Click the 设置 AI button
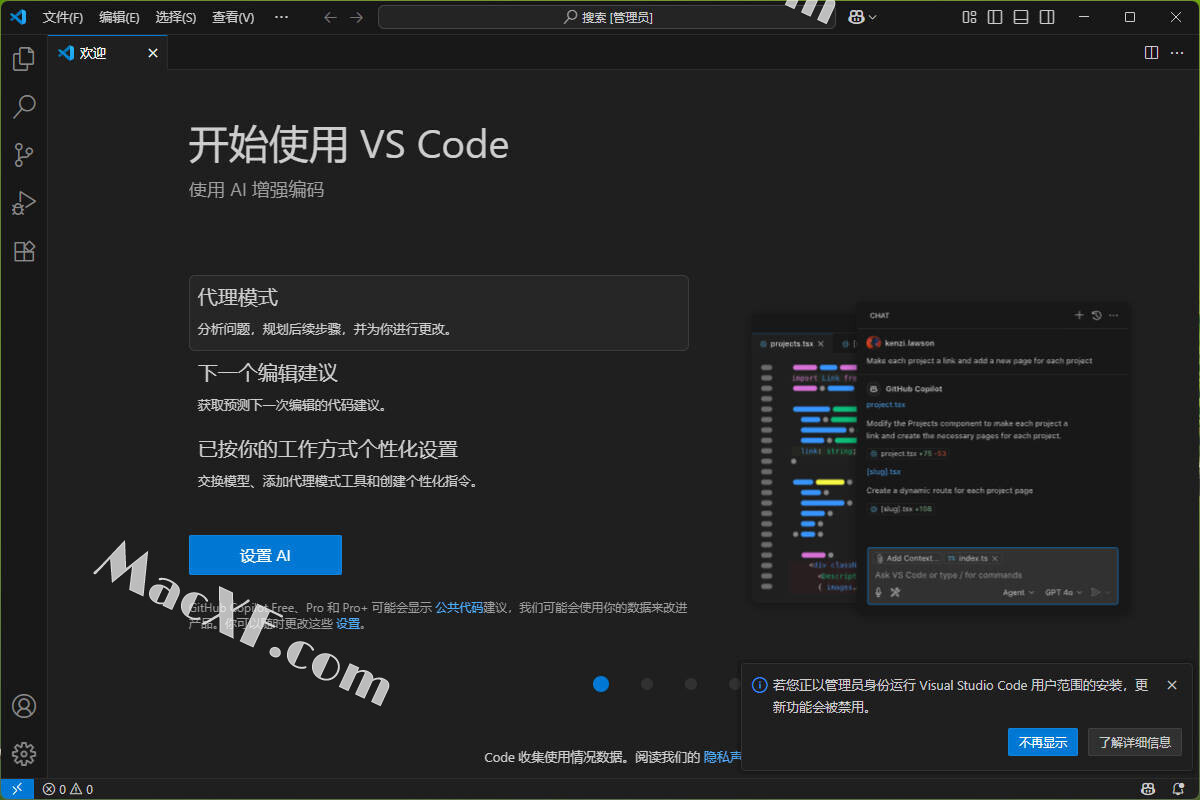1200x800 pixels. [x=265, y=555]
